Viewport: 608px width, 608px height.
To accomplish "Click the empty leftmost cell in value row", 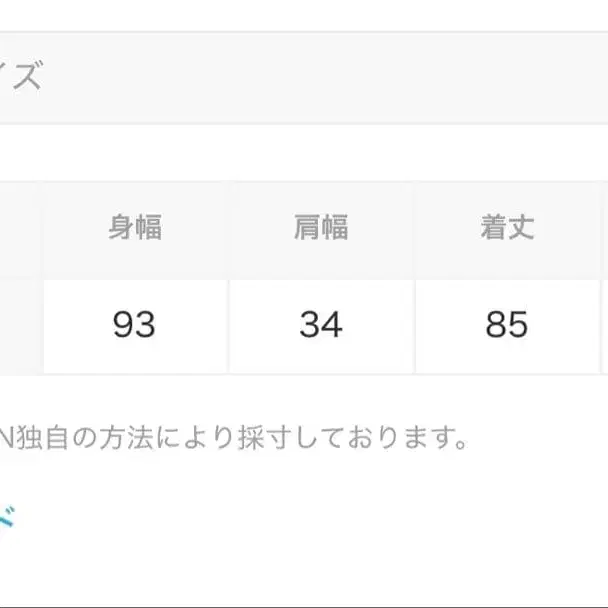I will pyautogui.click(x=20, y=325).
